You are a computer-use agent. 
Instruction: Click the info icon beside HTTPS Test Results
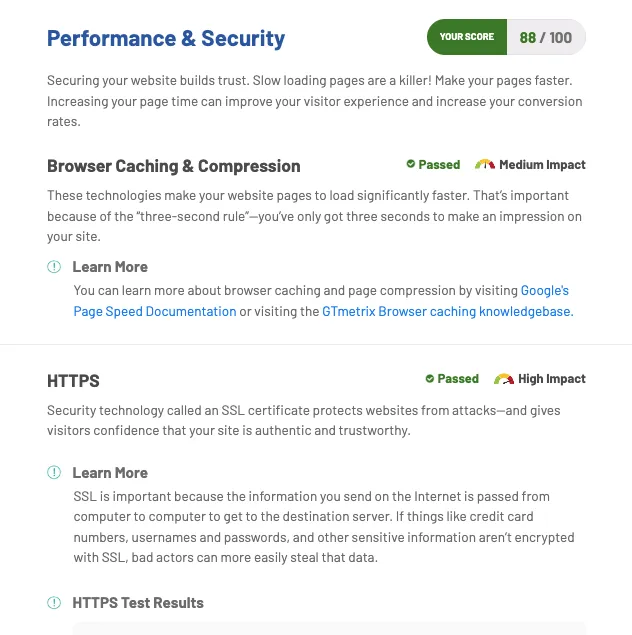tap(54, 603)
